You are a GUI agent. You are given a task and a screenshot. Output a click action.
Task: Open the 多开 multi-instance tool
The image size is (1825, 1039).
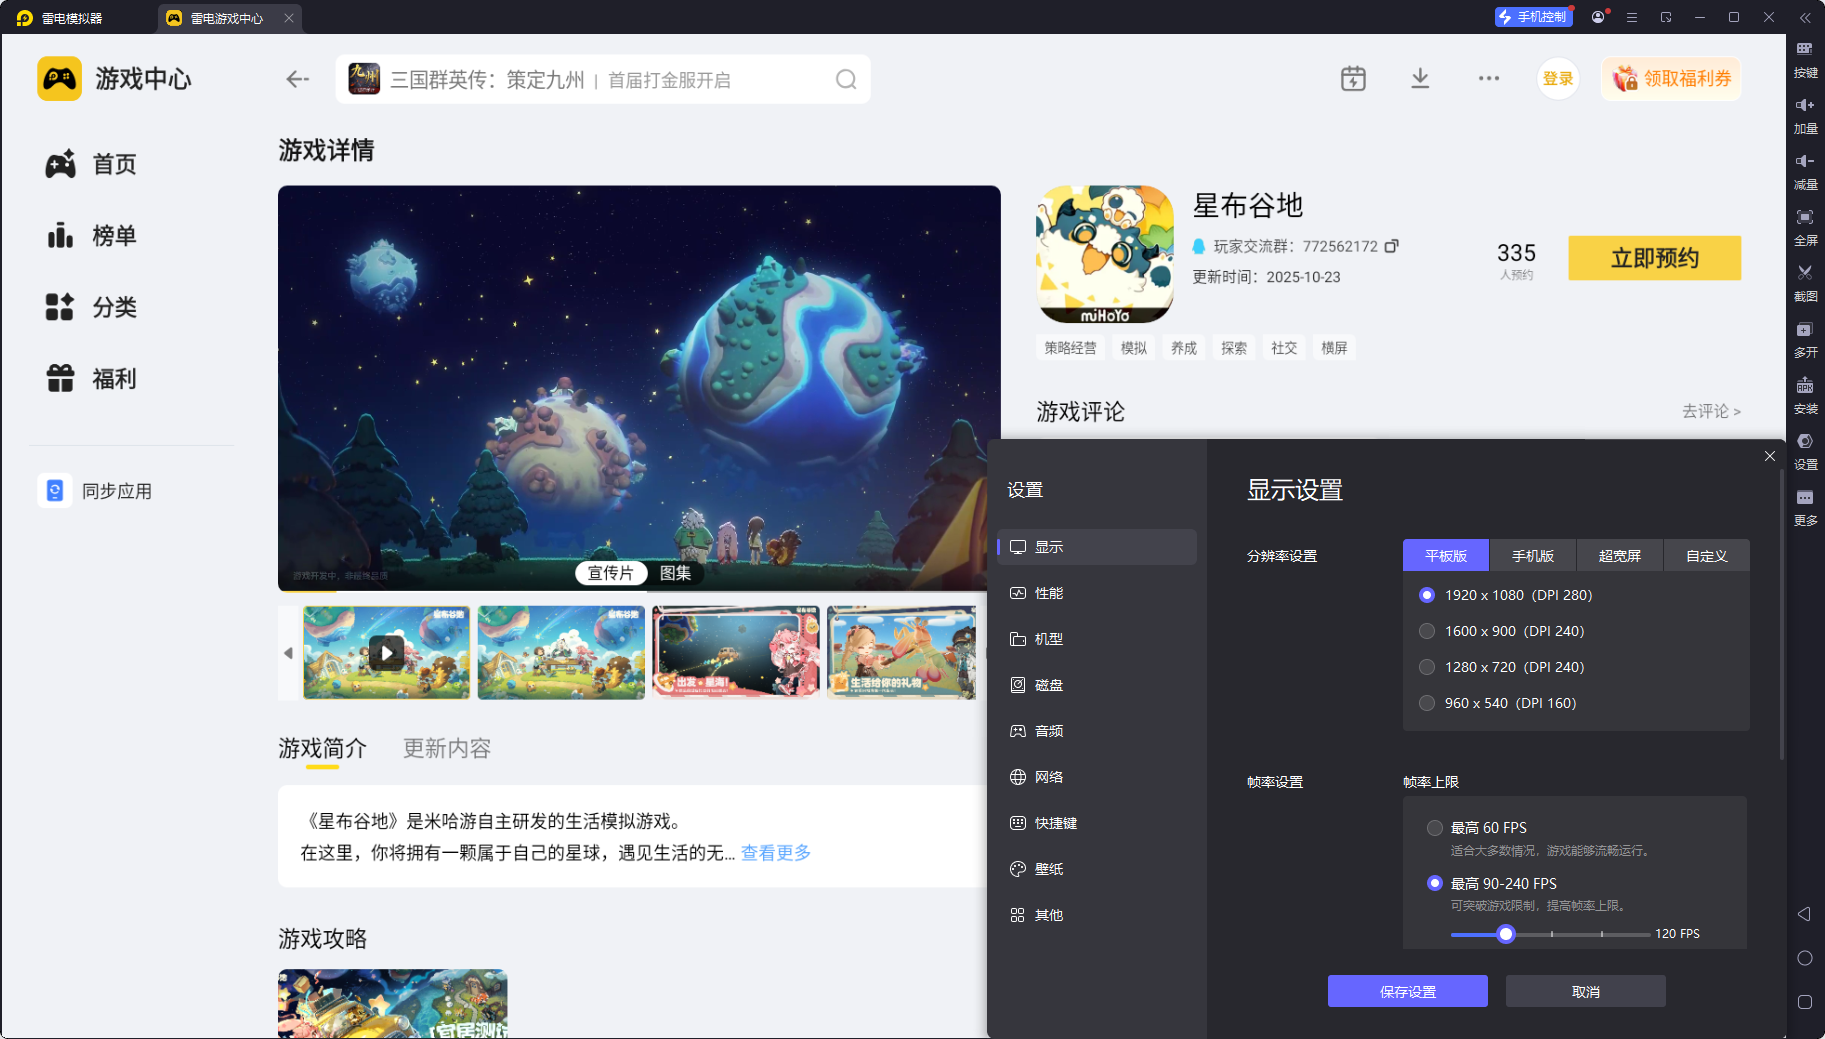1805,339
